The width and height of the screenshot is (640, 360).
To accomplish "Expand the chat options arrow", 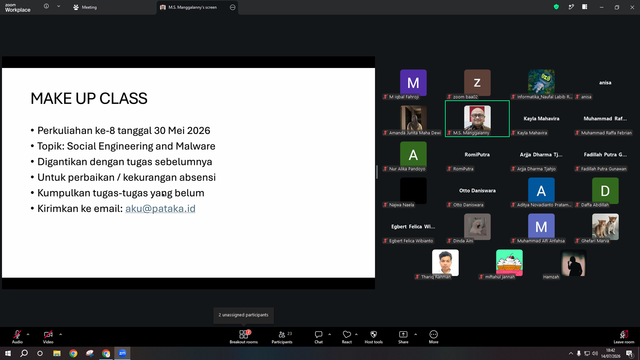I will 329,334.
